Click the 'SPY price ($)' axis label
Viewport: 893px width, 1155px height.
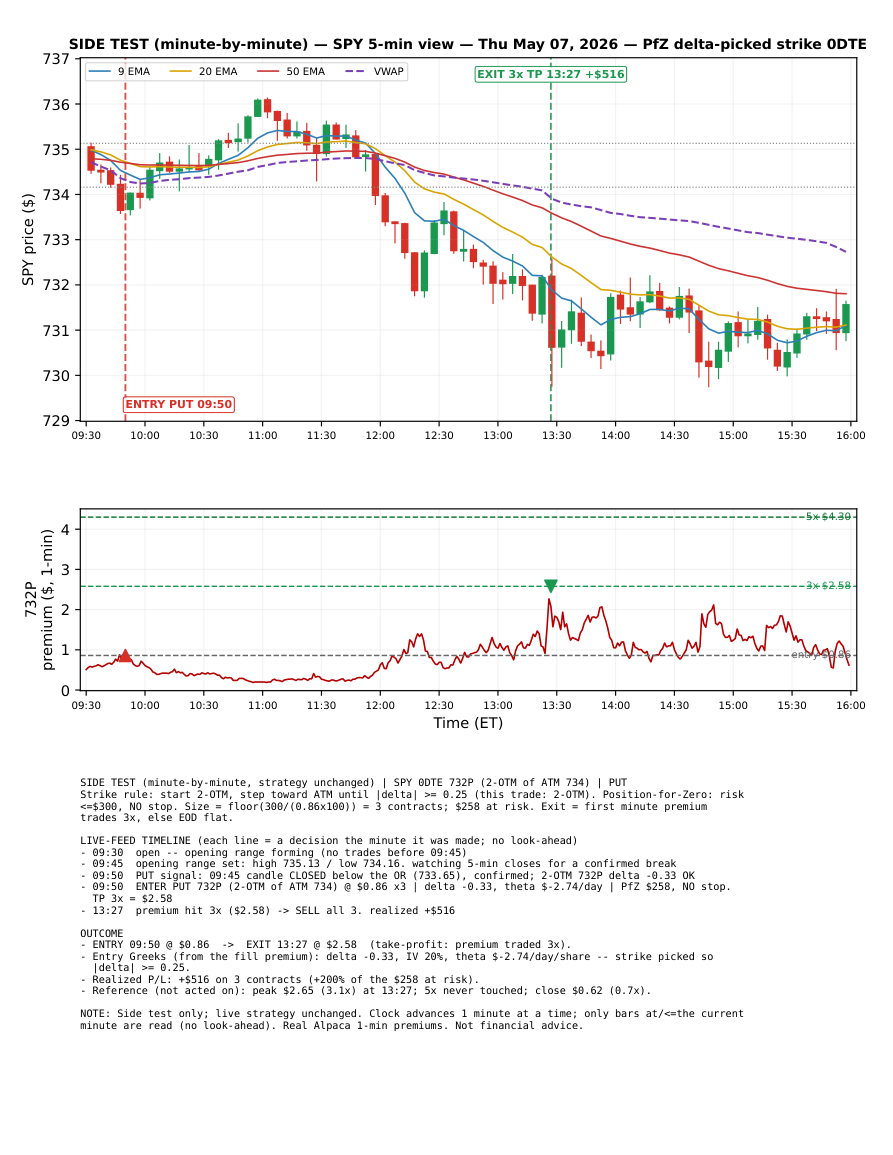click(x=28, y=239)
